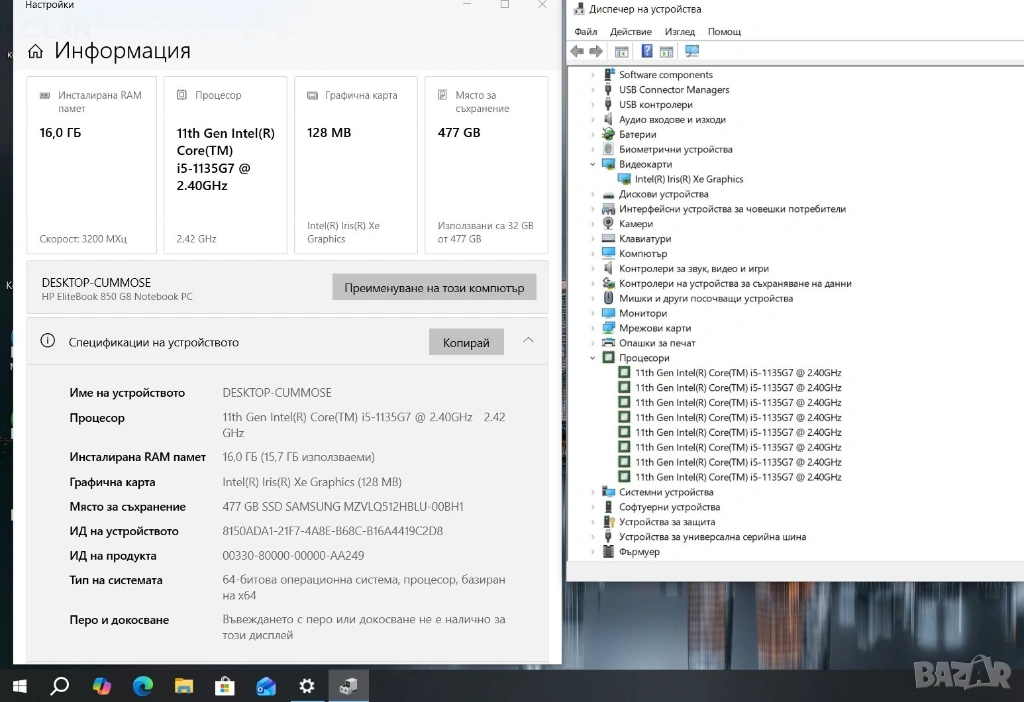Select Intel(R) Iris(R) Xe Graphics device
Screen dimensions: 1024x702
[x=688, y=179]
